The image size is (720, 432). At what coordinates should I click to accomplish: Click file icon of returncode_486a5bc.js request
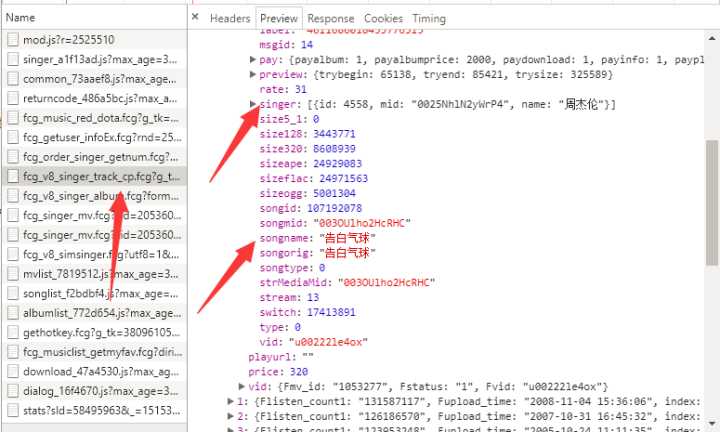(13, 98)
